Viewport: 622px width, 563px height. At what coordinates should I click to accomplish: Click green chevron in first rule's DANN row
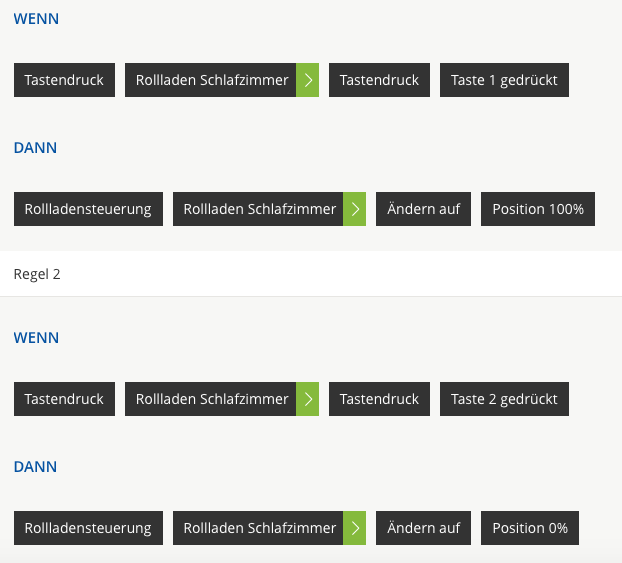click(355, 209)
